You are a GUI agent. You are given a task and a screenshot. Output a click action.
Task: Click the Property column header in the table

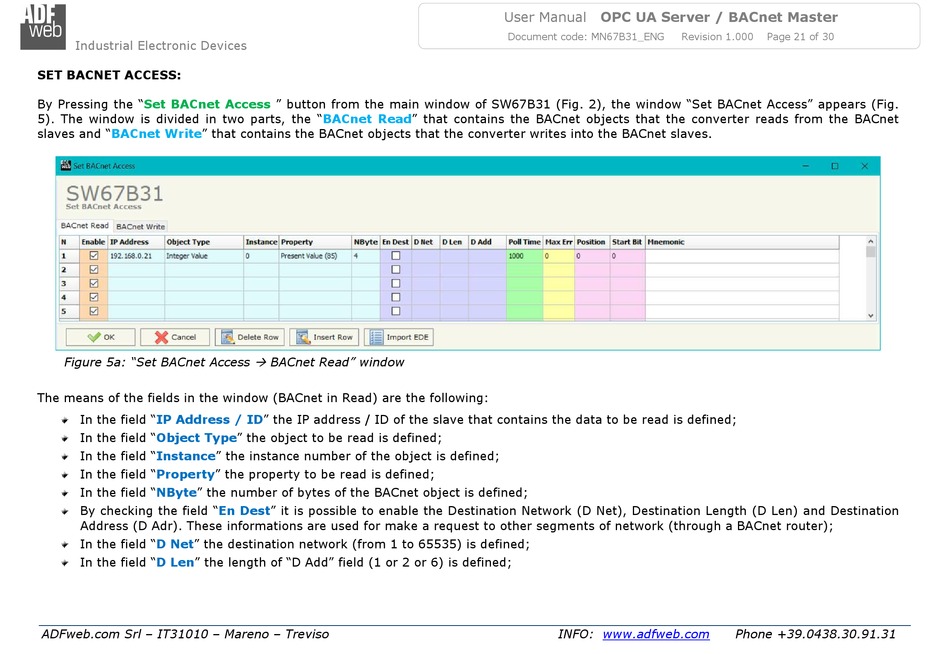[x=315, y=242]
